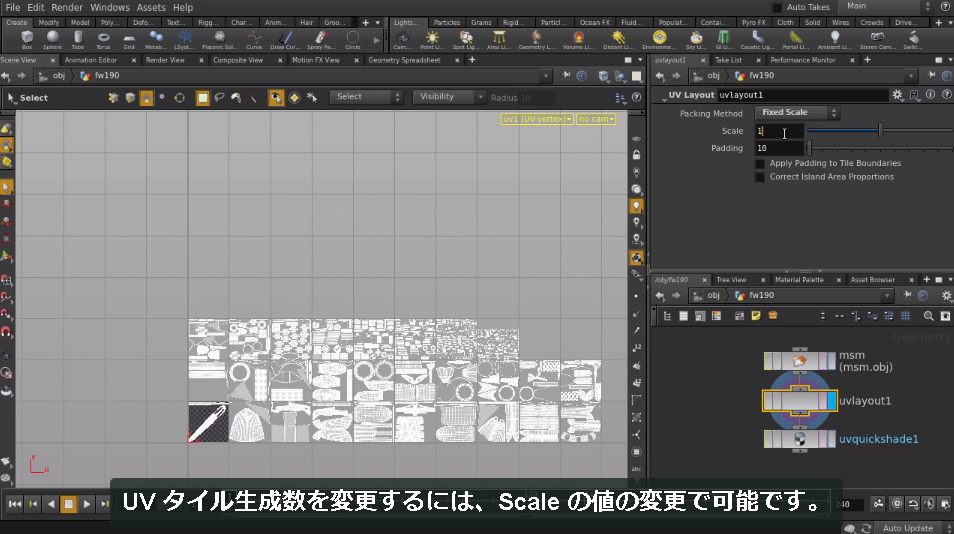
Task: Select the Area Light shelf icon
Action: tap(498, 40)
